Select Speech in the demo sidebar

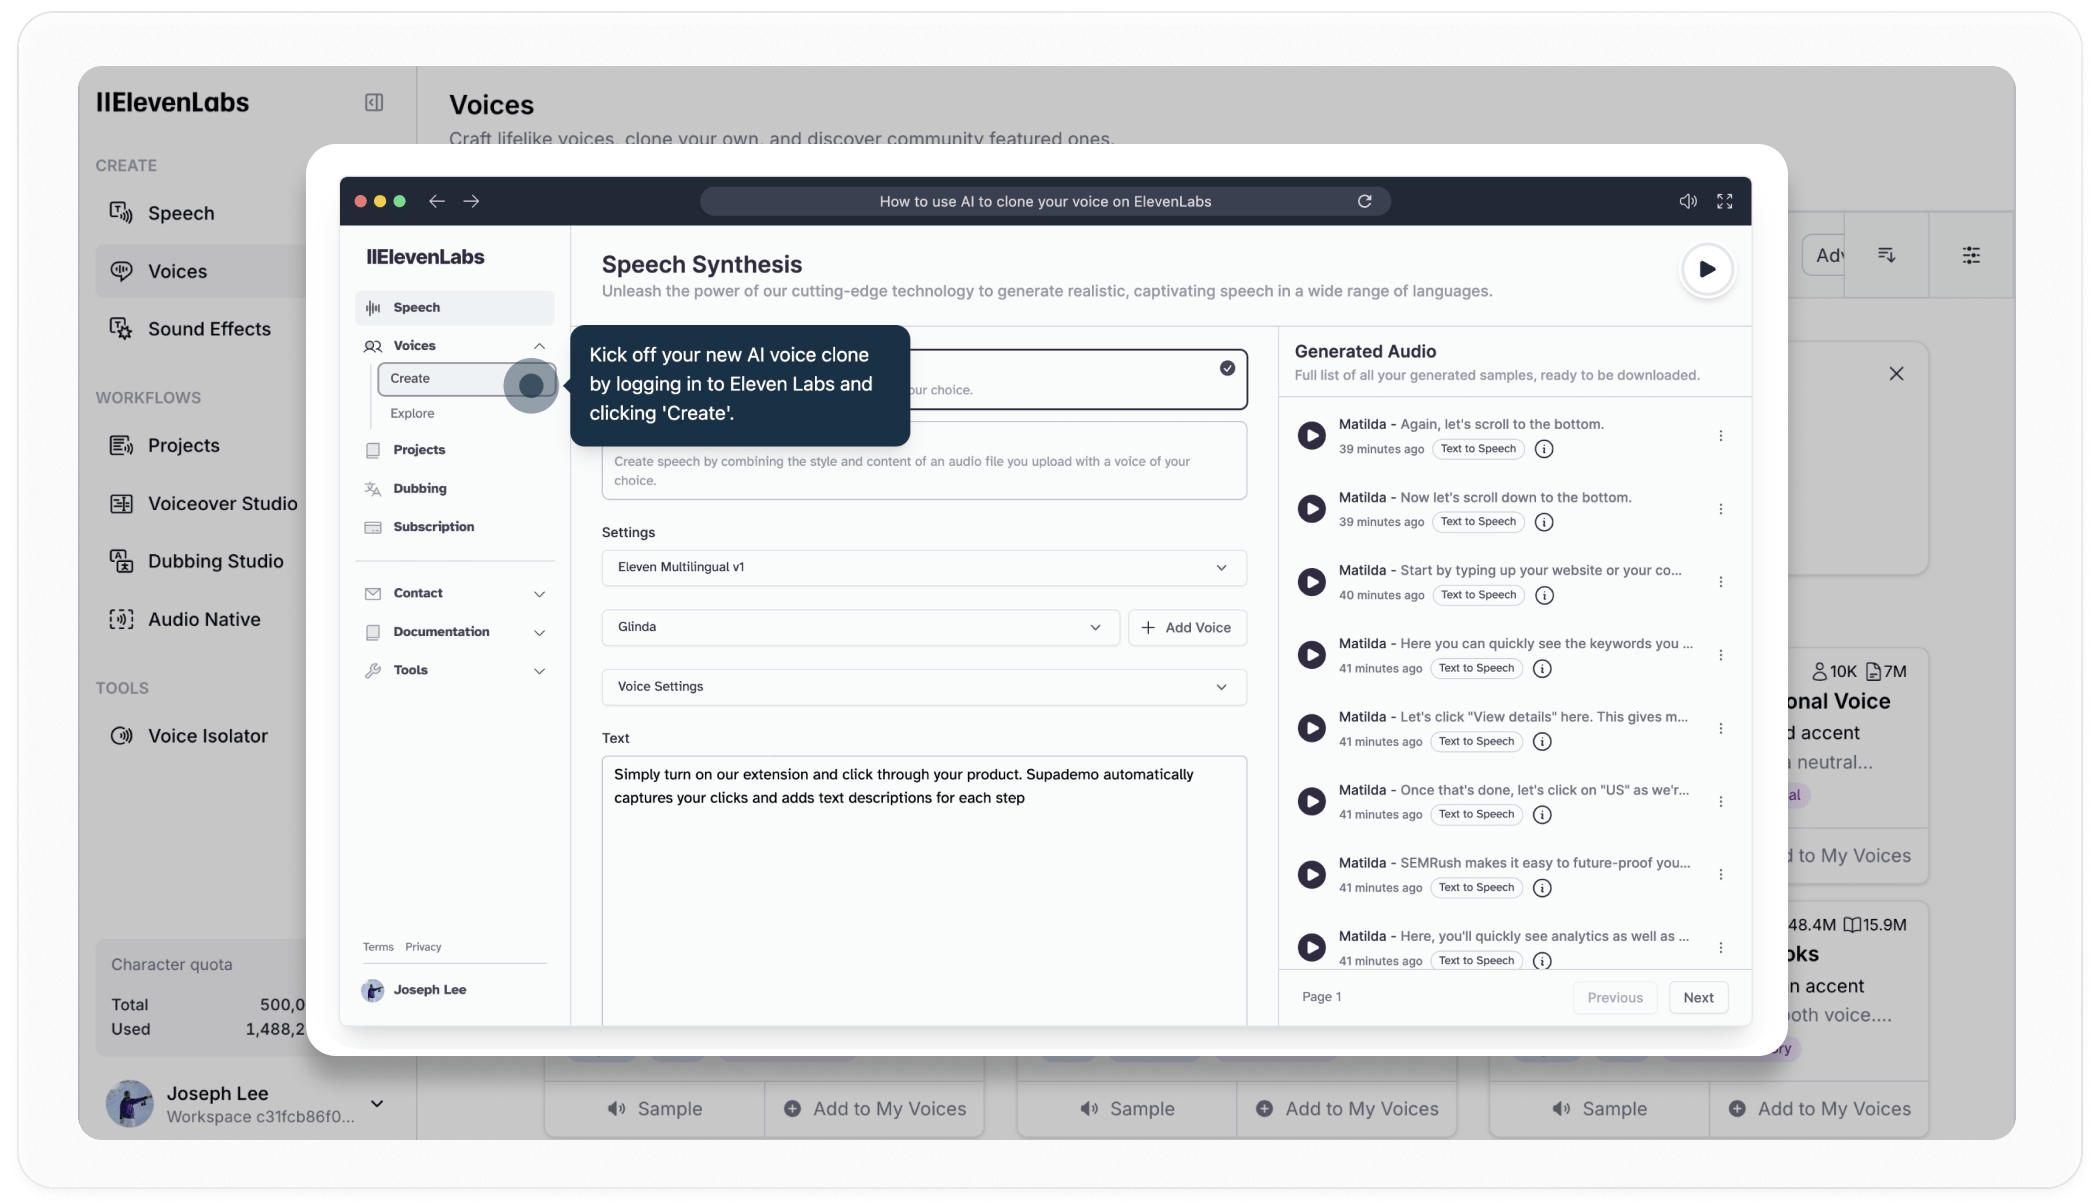(x=455, y=307)
